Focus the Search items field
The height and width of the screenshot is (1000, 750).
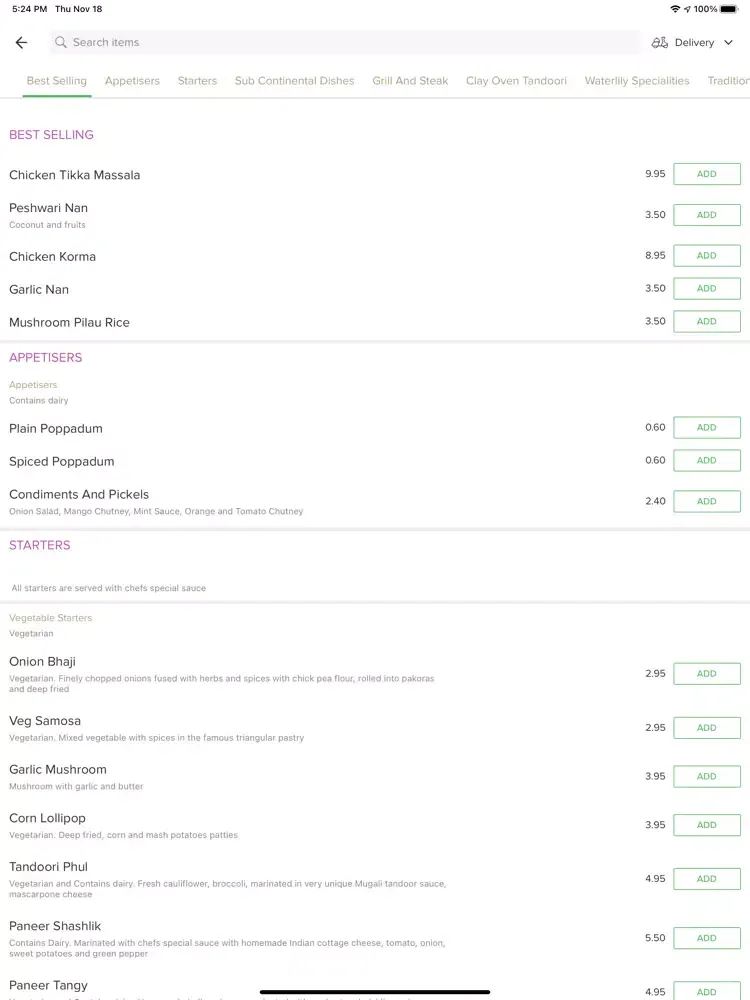(x=345, y=42)
